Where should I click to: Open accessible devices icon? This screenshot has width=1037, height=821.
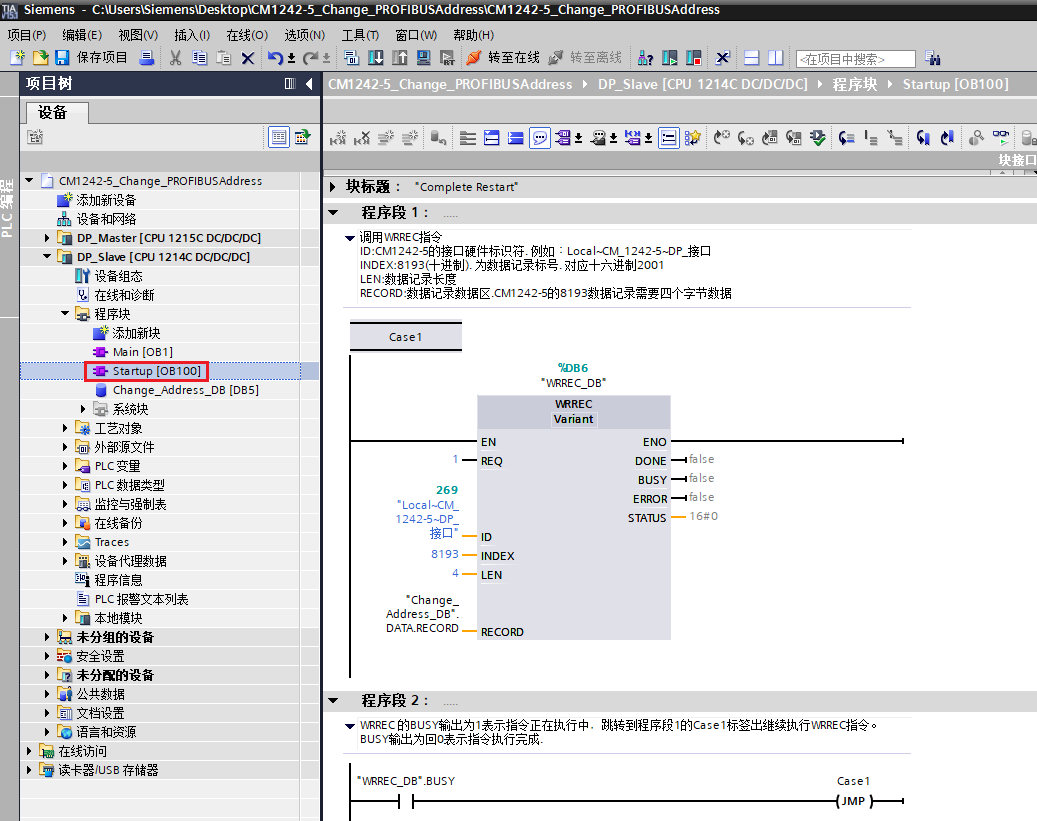[645, 58]
